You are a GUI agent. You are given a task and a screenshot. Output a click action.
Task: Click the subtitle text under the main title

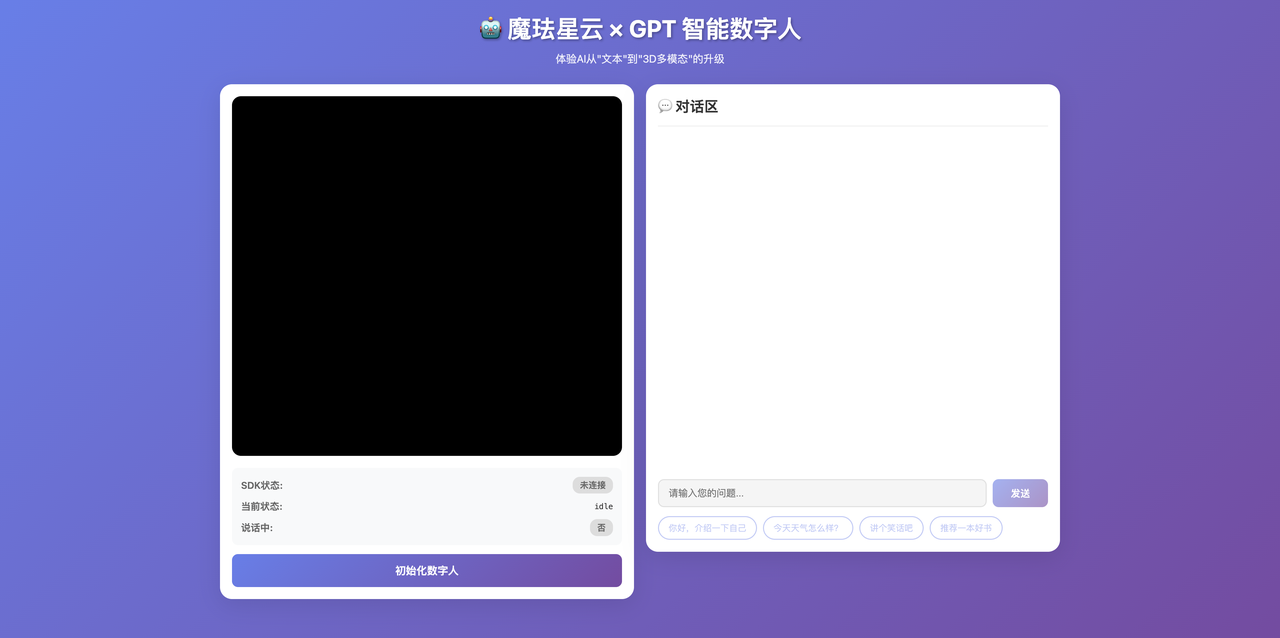point(640,59)
